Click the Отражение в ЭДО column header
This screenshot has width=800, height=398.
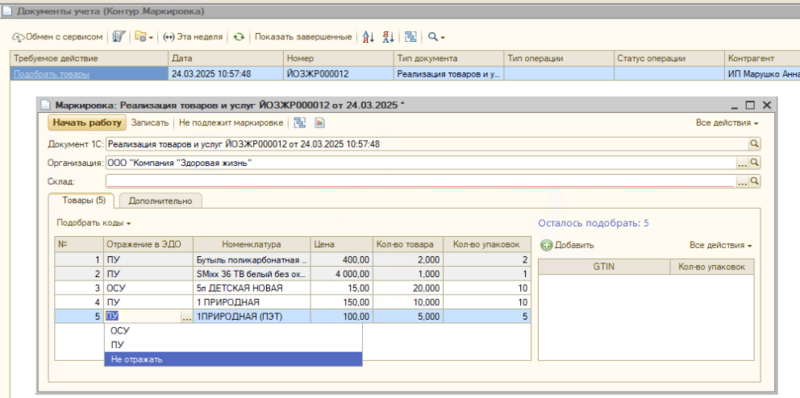pyautogui.click(x=148, y=244)
